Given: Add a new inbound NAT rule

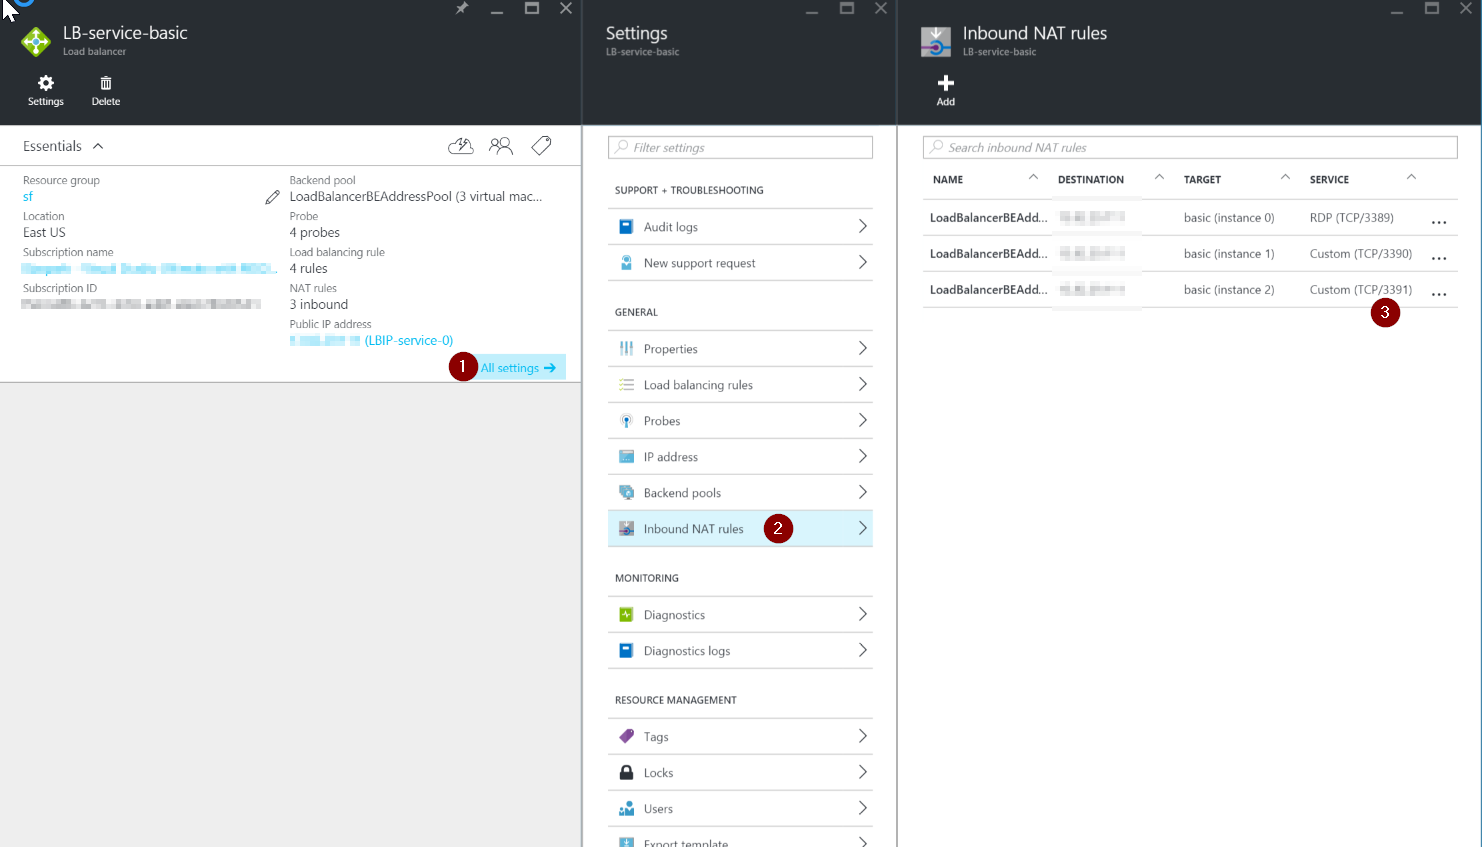Looking at the screenshot, I should (x=945, y=90).
